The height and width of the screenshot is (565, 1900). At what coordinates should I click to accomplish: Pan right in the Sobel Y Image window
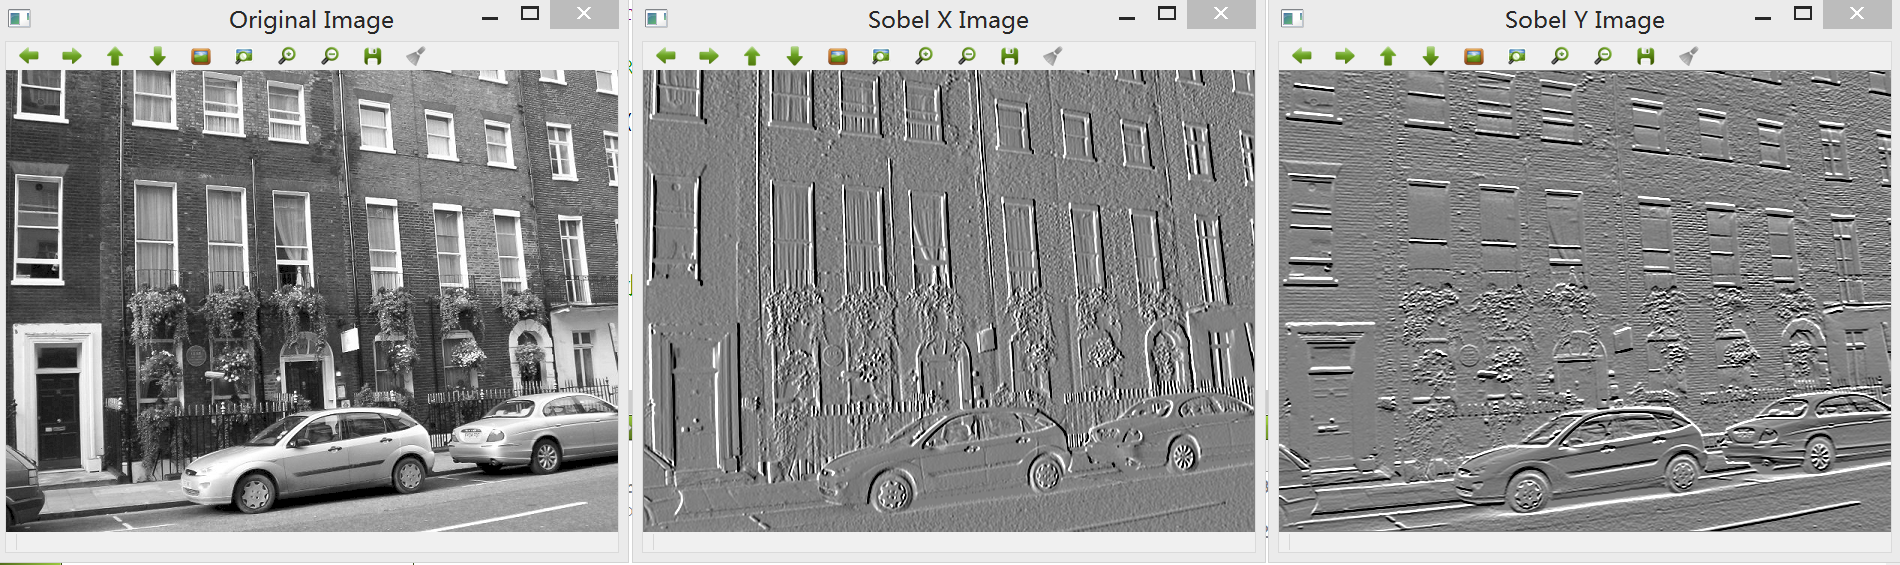tap(1345, 56)
